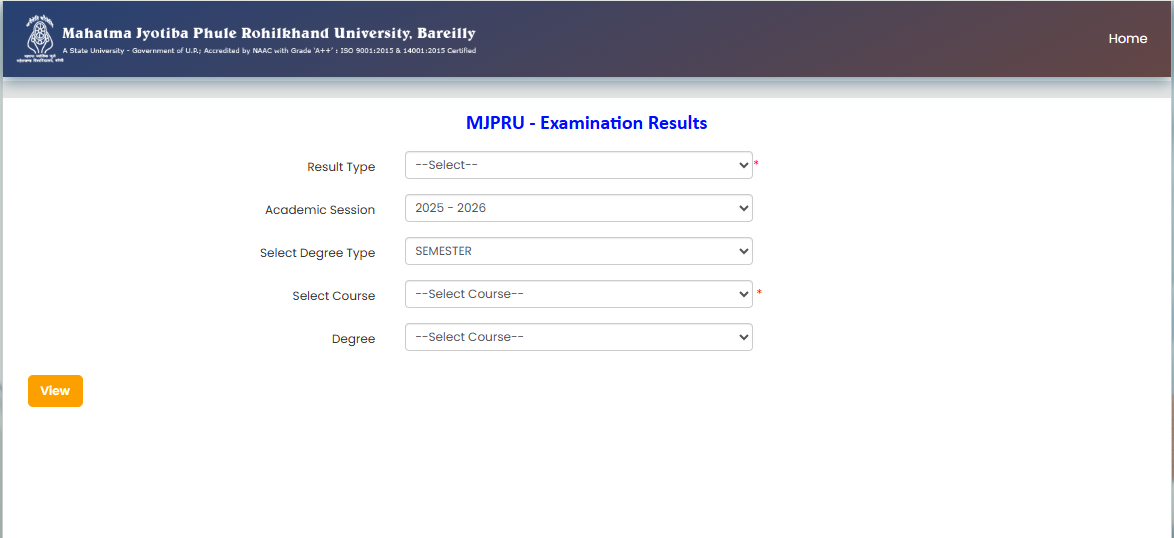This screenshot has width=1174, height=538.
Task: Click the Result Type label
Action: (x=341, y=167)
